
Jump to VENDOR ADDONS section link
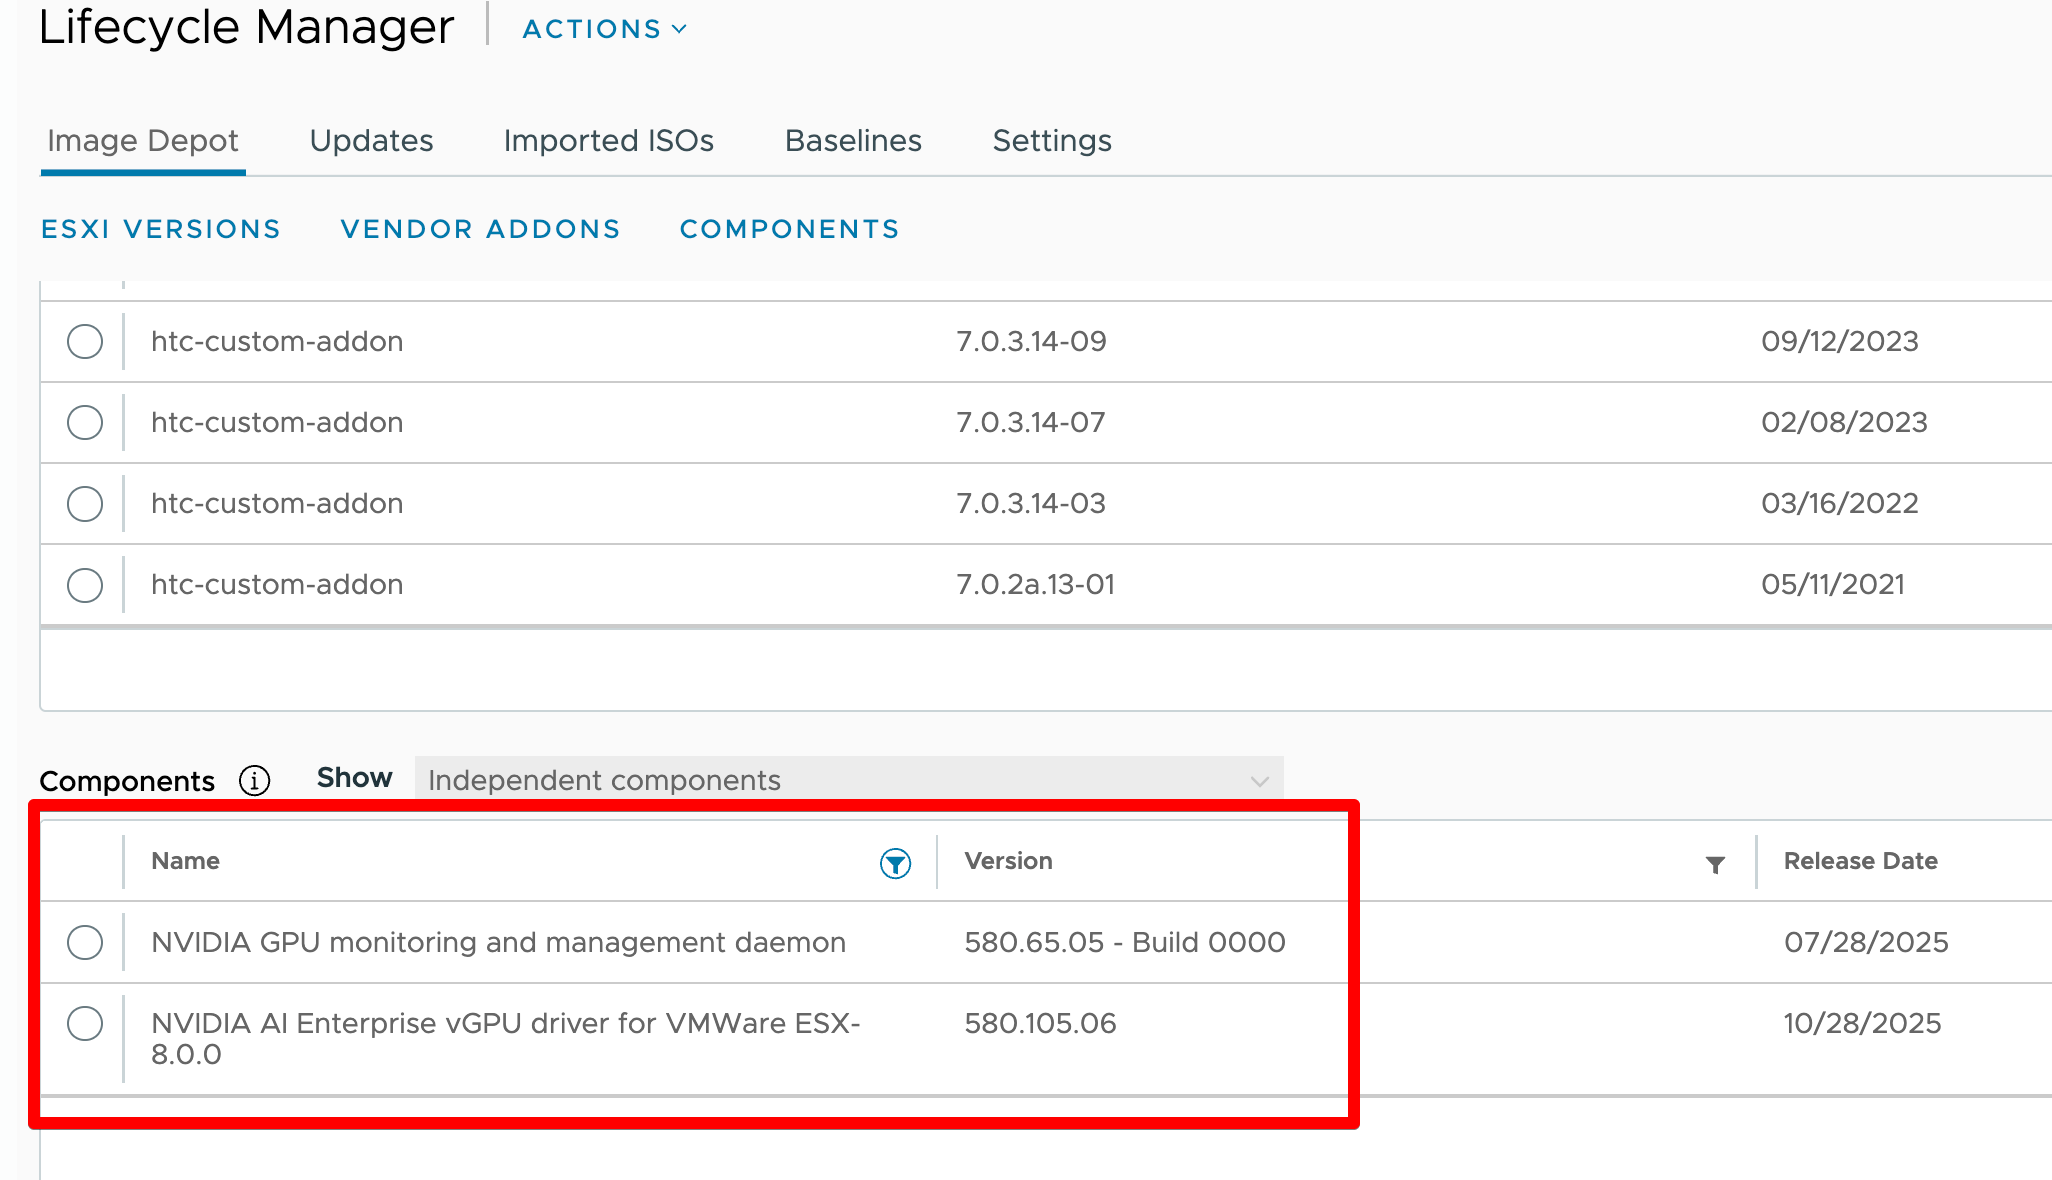point(480,229)
